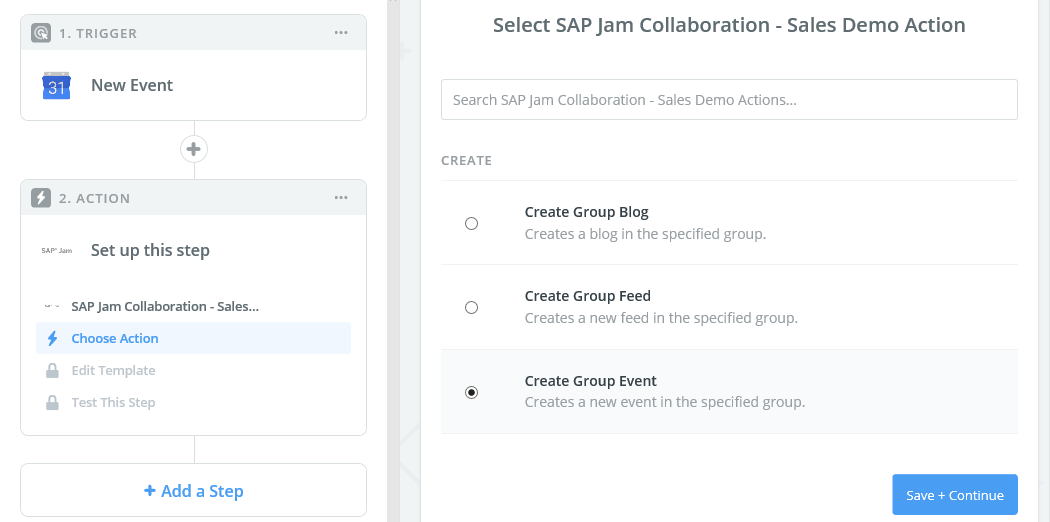The width and height of the screenshot is (1050, 522).
Task: Open the New Event trigger step
Action: pos(132,86)
